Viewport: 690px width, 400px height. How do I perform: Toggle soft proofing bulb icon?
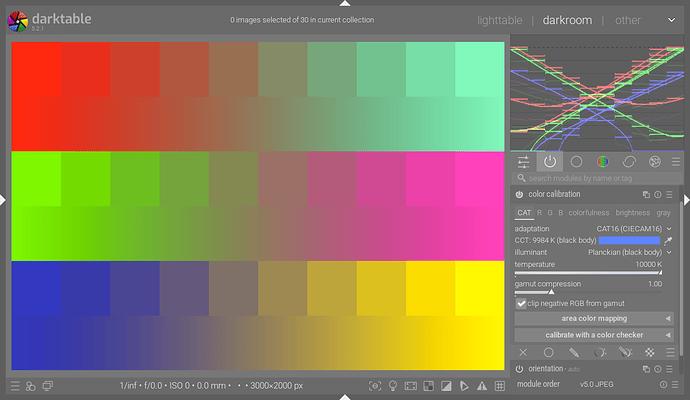coord(393,386)
